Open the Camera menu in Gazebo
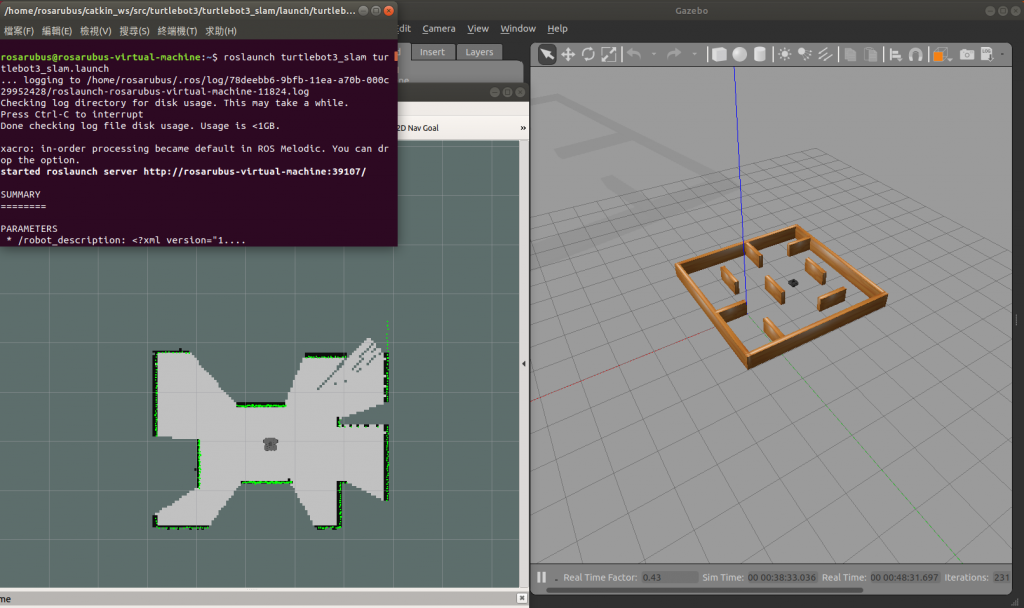 [438, 29]
